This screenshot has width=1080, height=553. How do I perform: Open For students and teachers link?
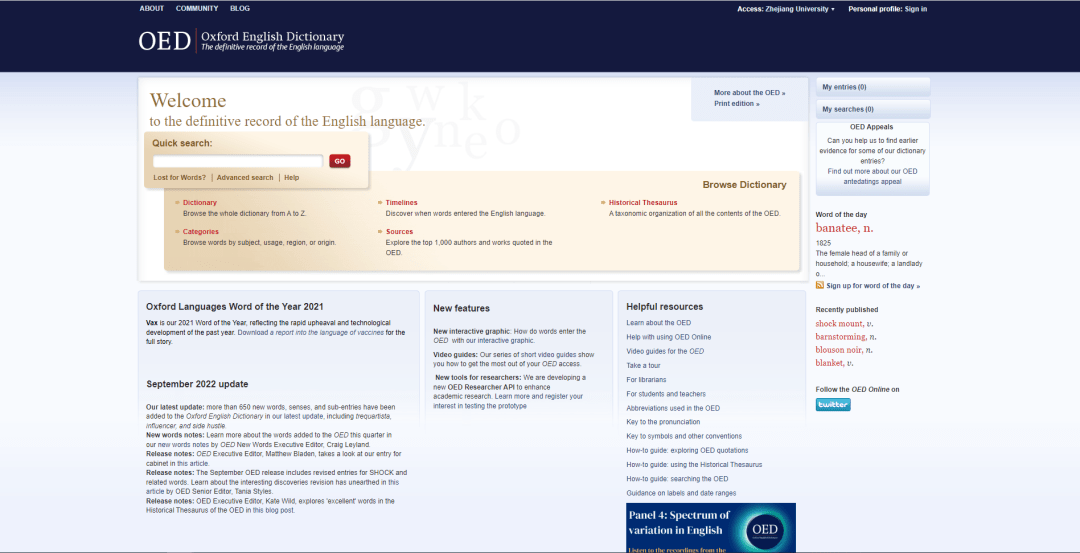tap(666, 394)
